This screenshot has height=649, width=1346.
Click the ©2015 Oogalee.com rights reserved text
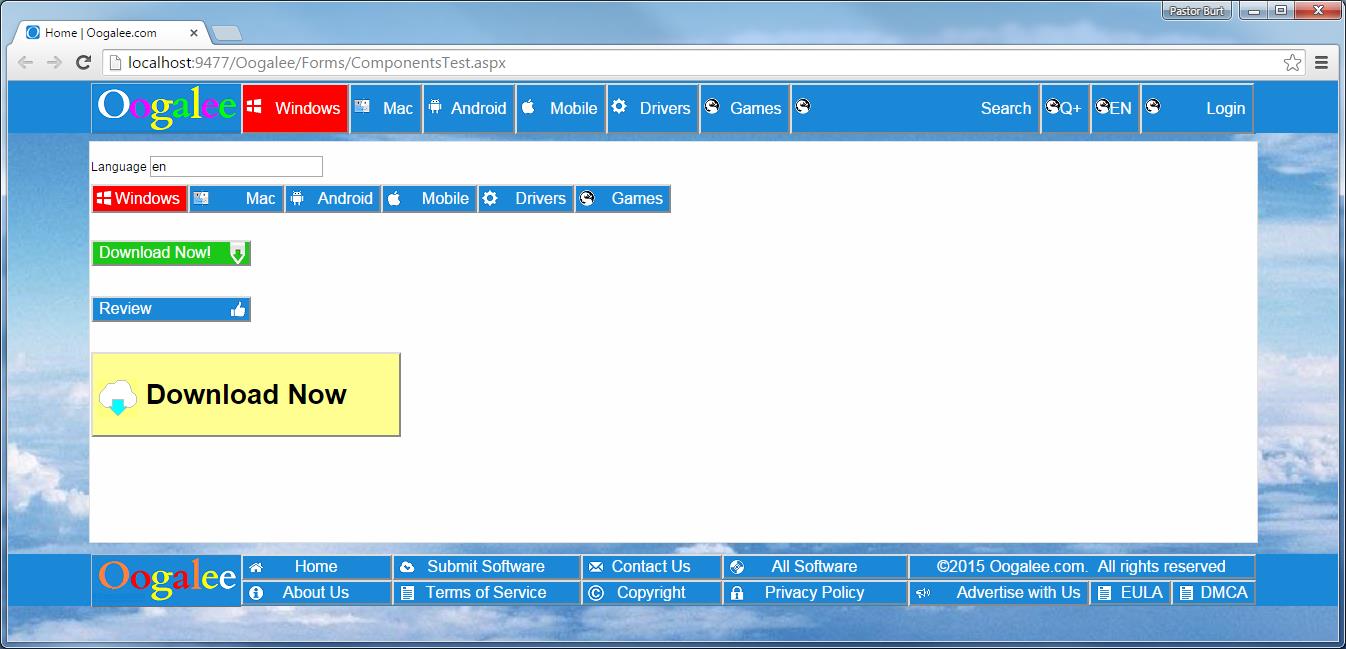click(x=1081, y=567)
